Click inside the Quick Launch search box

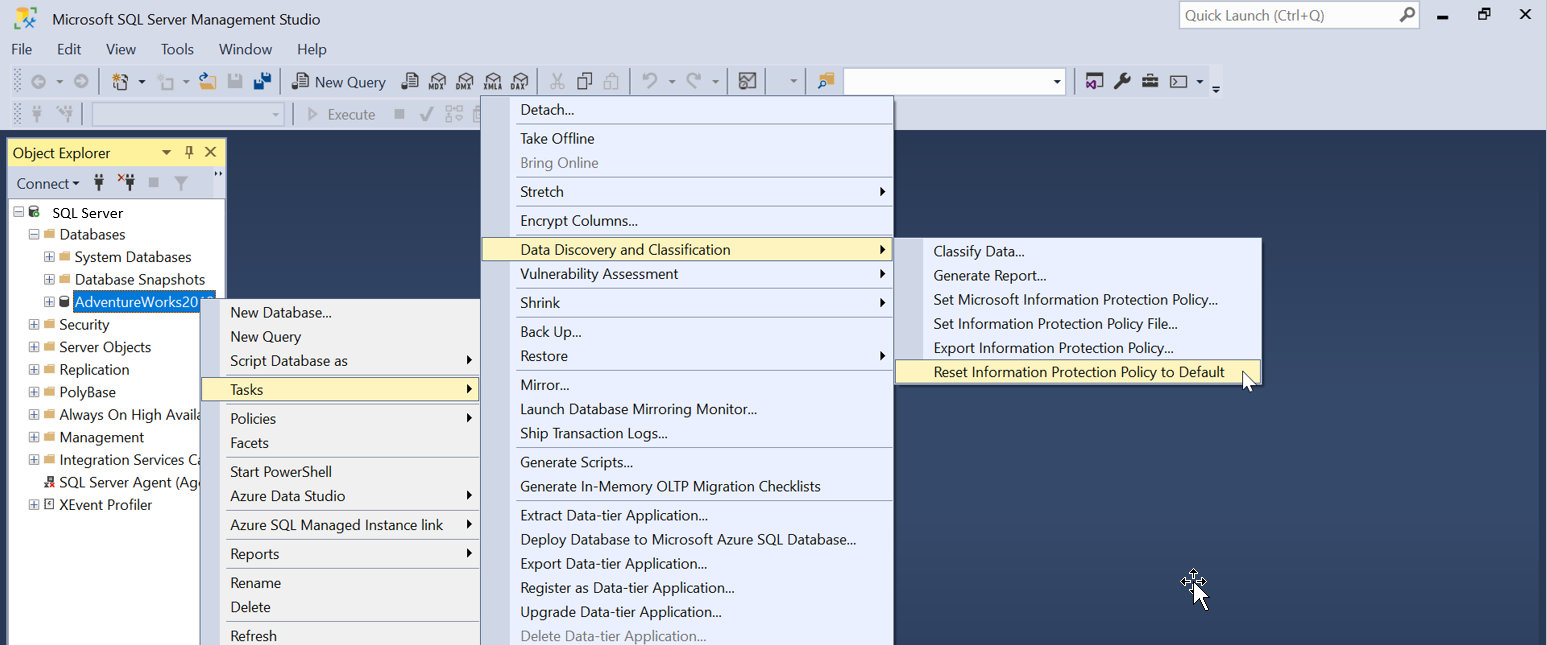1290,15
